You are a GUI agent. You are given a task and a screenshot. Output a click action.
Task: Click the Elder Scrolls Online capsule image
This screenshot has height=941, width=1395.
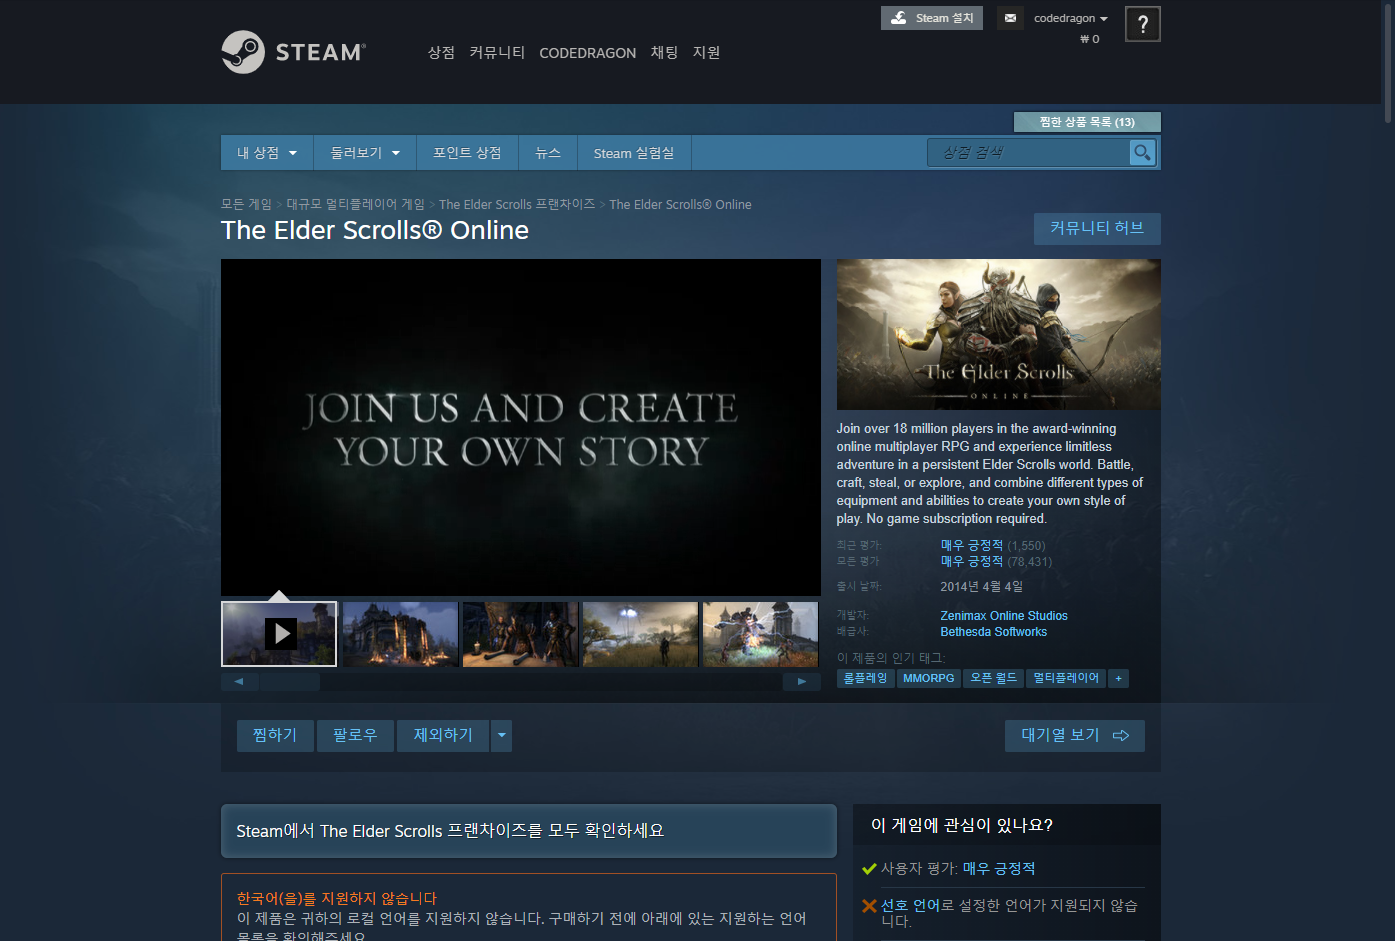[x=999, y=334]
